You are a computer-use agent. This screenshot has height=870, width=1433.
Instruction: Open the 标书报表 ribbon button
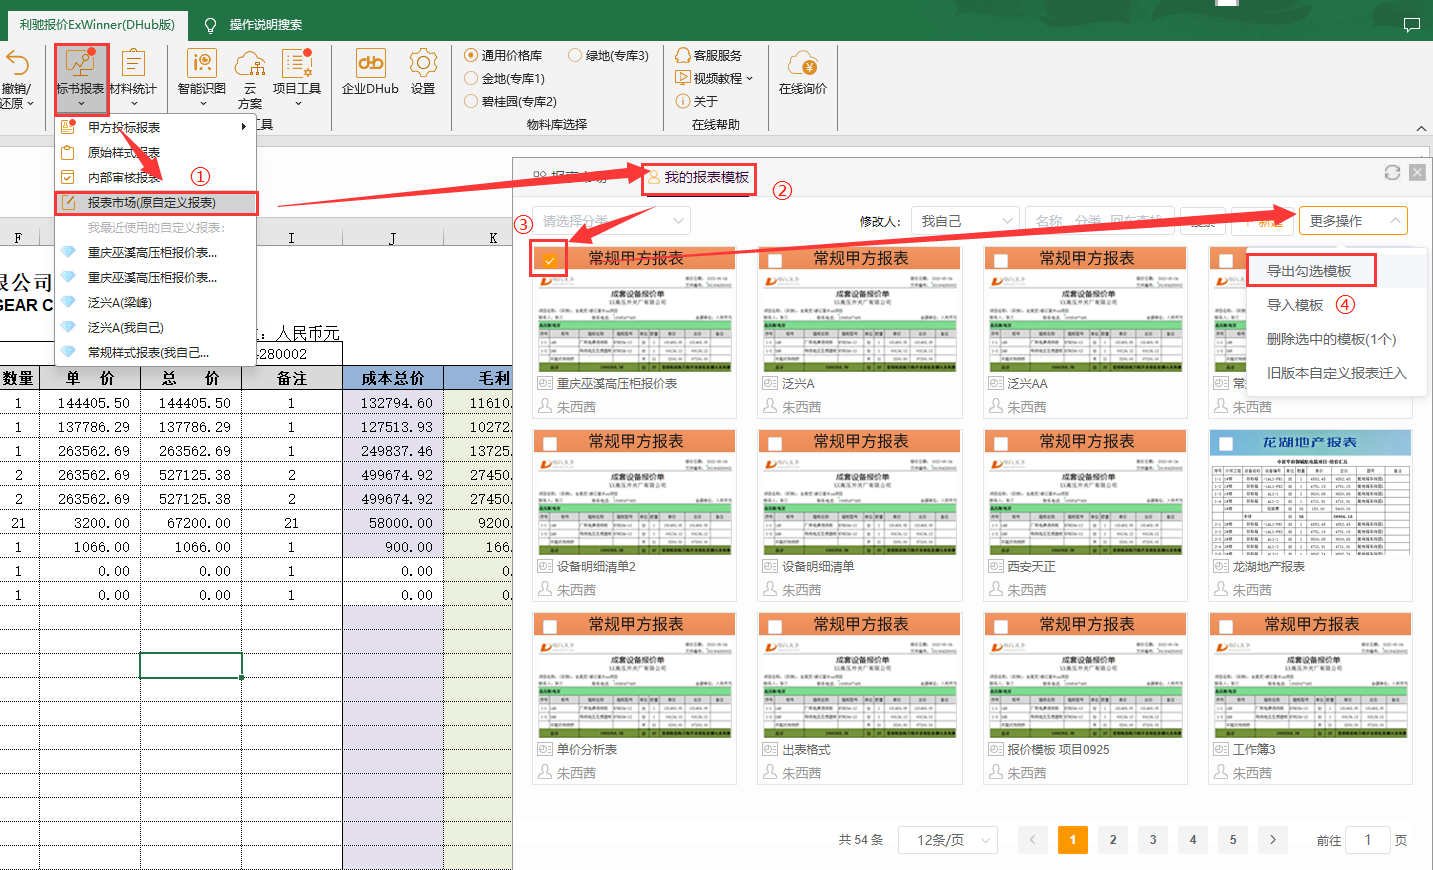(80, 78)
